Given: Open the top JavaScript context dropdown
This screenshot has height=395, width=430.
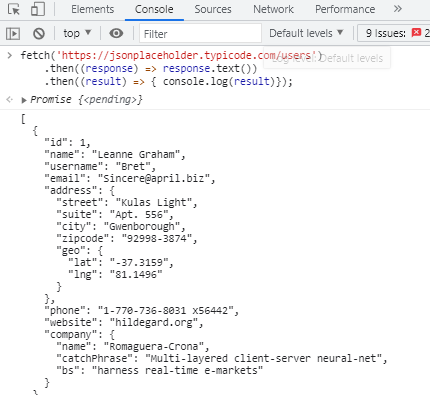Looking at the screenshot, I should 77,33.
